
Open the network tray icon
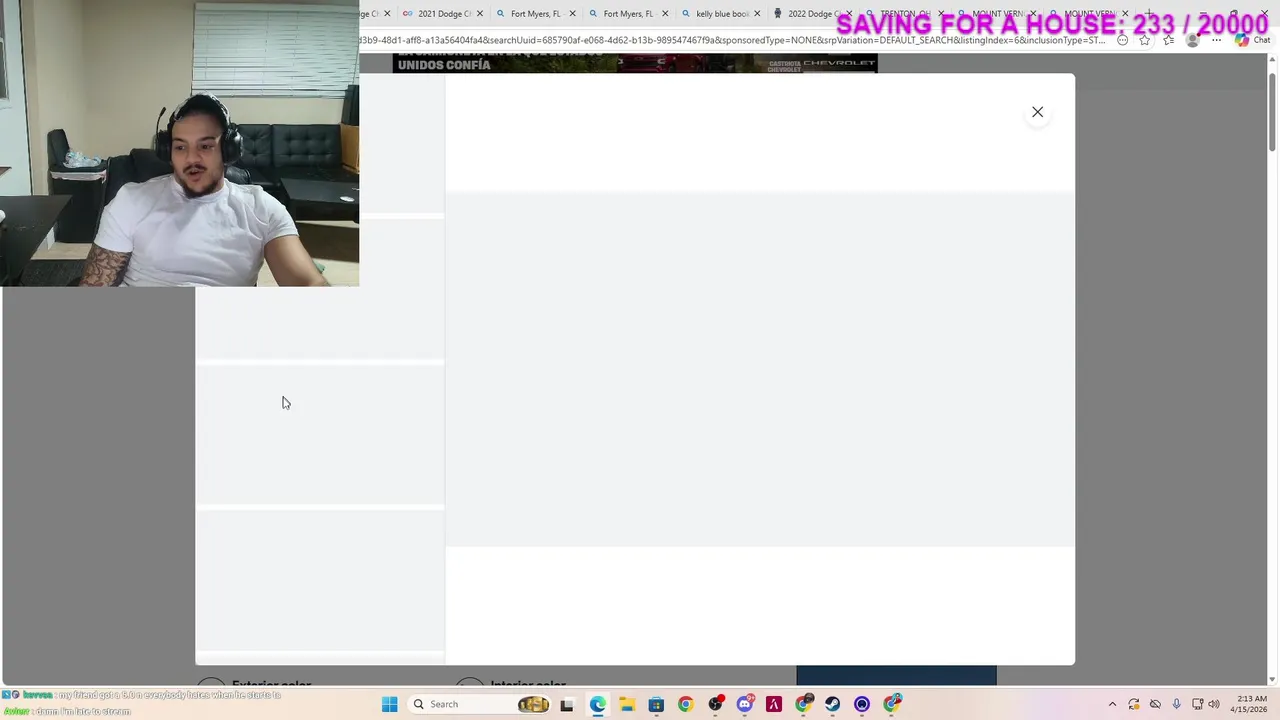coord(1197,704)
